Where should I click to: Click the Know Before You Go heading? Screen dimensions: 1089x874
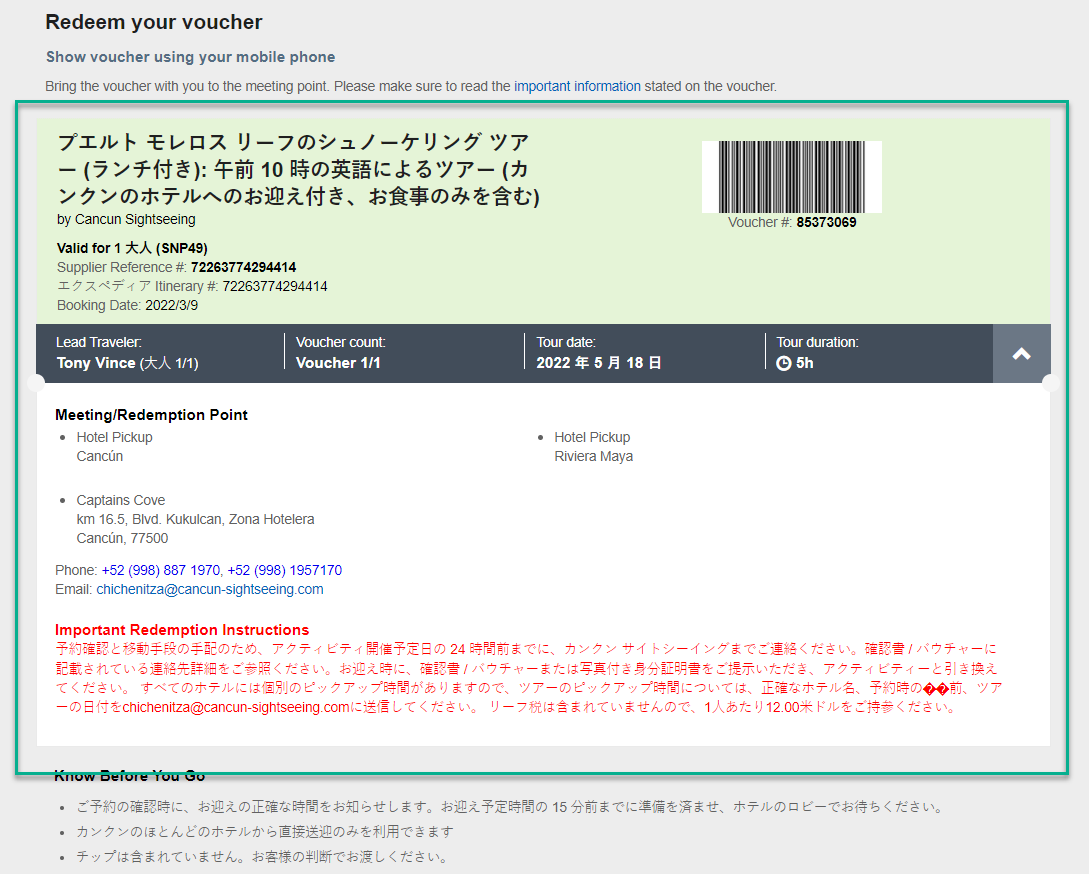point(130,776)
